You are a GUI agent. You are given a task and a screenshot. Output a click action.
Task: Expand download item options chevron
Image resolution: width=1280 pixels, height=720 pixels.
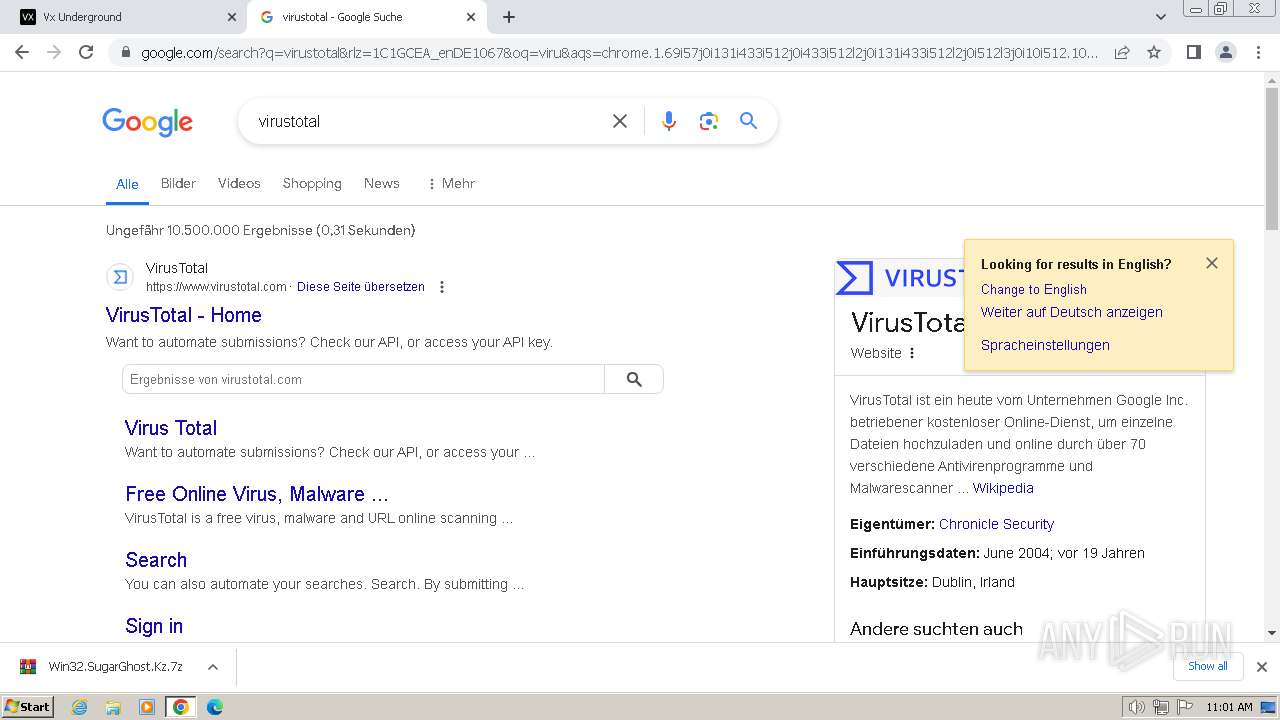(213, 667)
